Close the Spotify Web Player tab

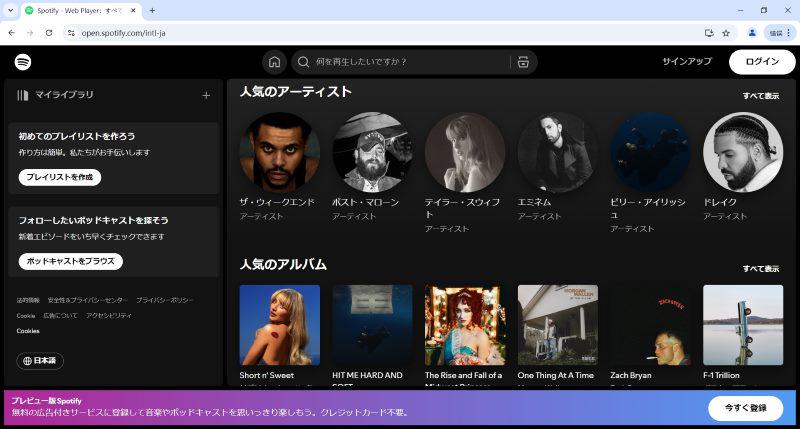[133, 10]
